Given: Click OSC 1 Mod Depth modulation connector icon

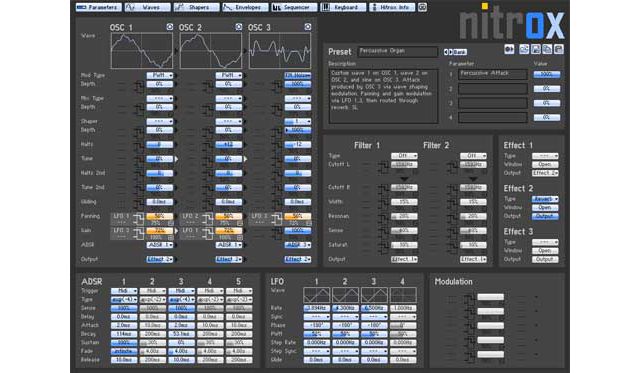Looking at the screenshot, I should pyautogui.click(x=139, y=86).
